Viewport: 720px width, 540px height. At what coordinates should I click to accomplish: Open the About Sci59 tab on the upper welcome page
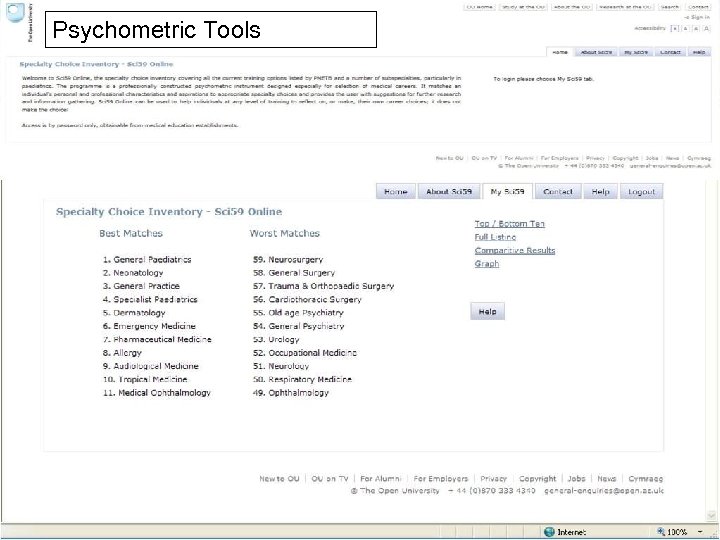pyautogui.click(x=596, y=52)
